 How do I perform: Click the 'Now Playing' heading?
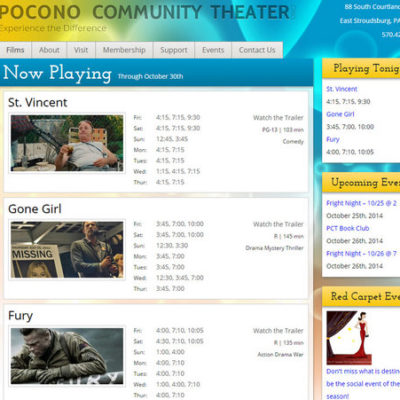tap(57, 73)
